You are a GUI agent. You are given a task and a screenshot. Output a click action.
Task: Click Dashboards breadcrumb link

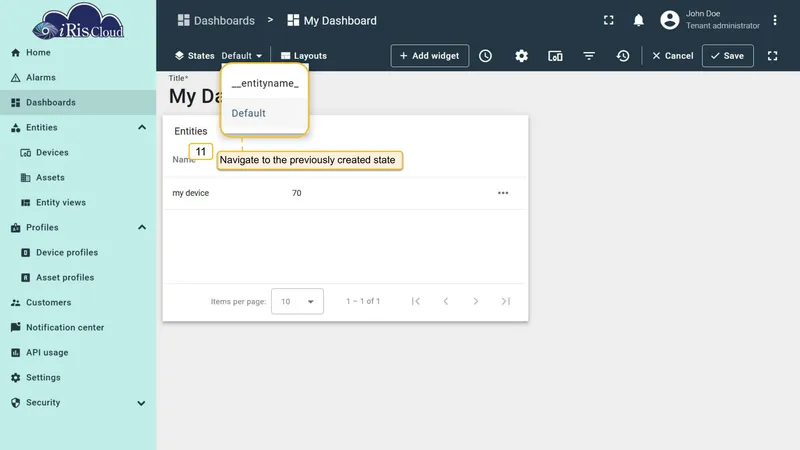pyautogui.click(x=216, y=20)
